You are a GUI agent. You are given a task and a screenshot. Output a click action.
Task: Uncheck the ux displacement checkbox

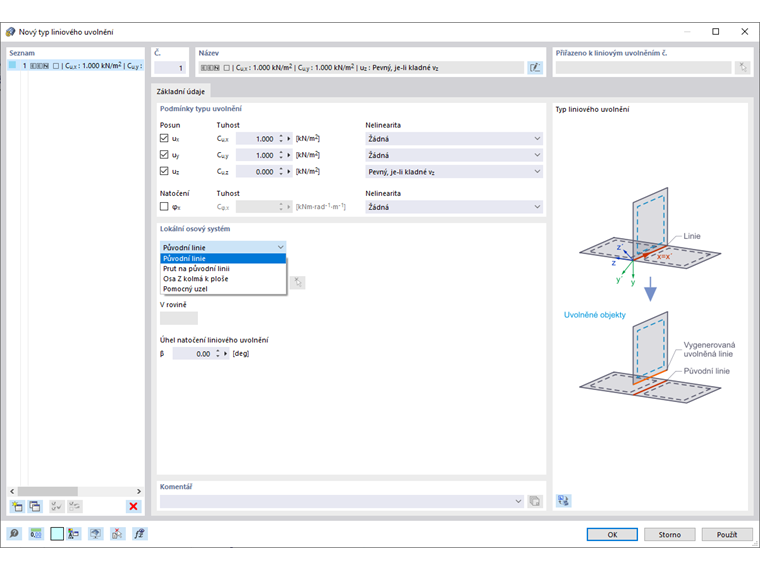(164, 139)
